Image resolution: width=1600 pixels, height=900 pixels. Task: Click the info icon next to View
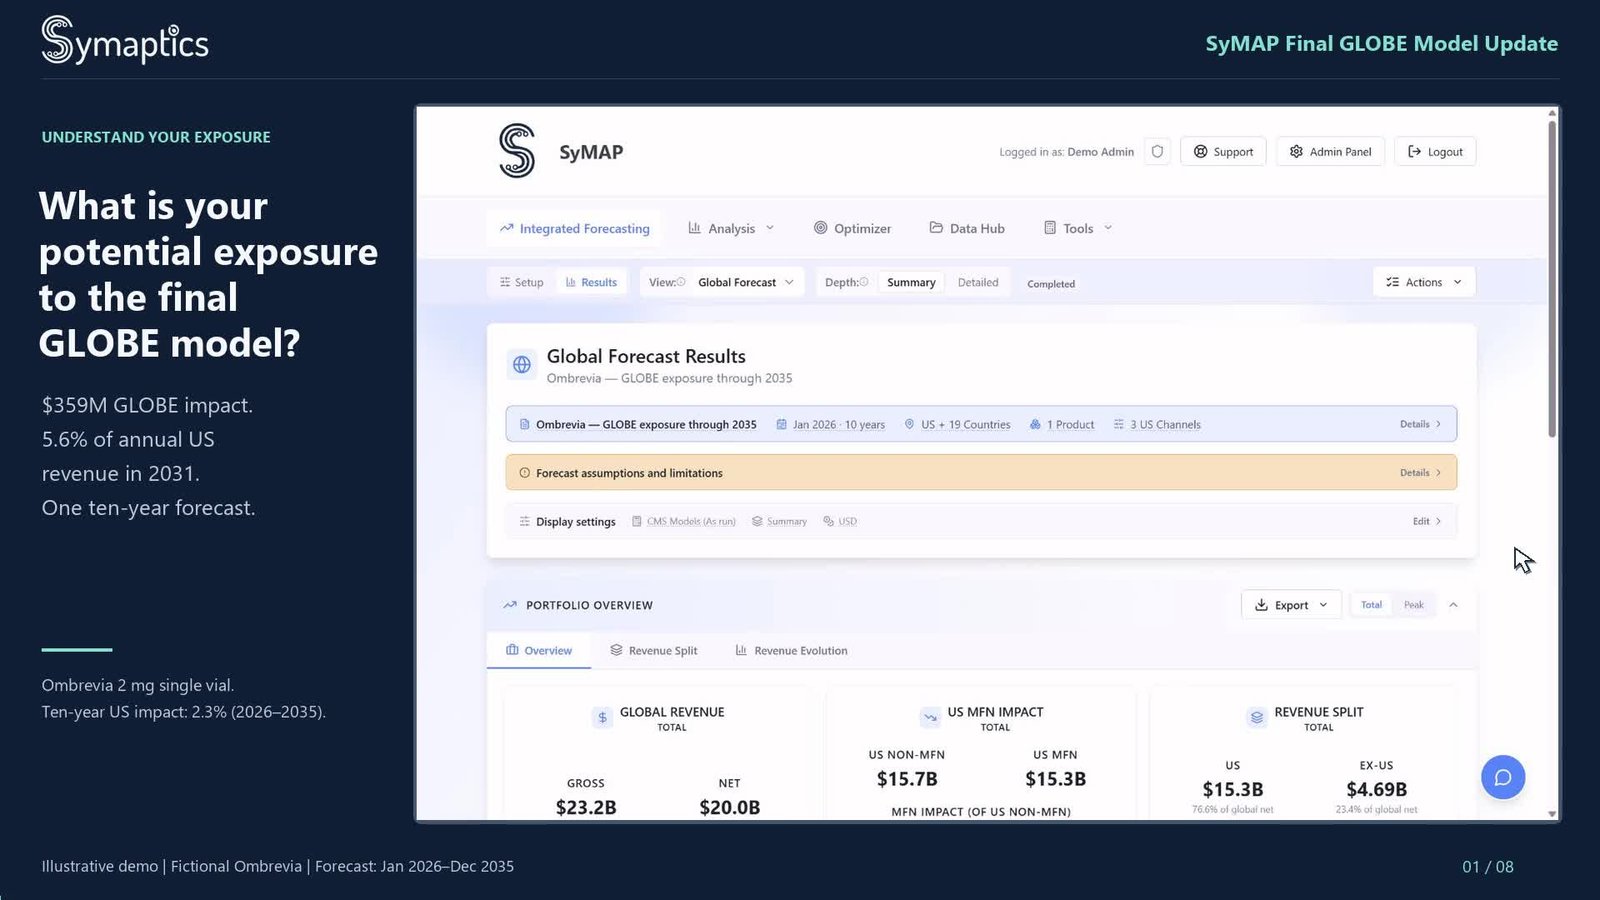681,282
